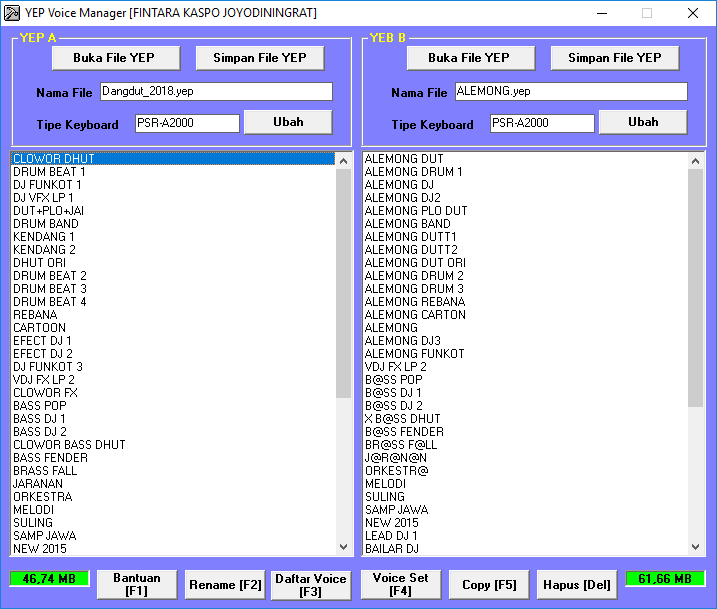Select DRUM BEAT 1 voice
This screenshot has width=717, height=609.
pyautogui.click(x=172, y=171)
